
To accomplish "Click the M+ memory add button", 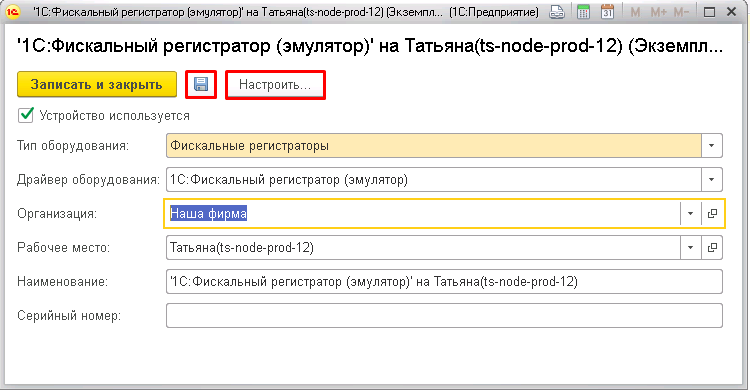I will pyautogui.click(x=659, y=12).
